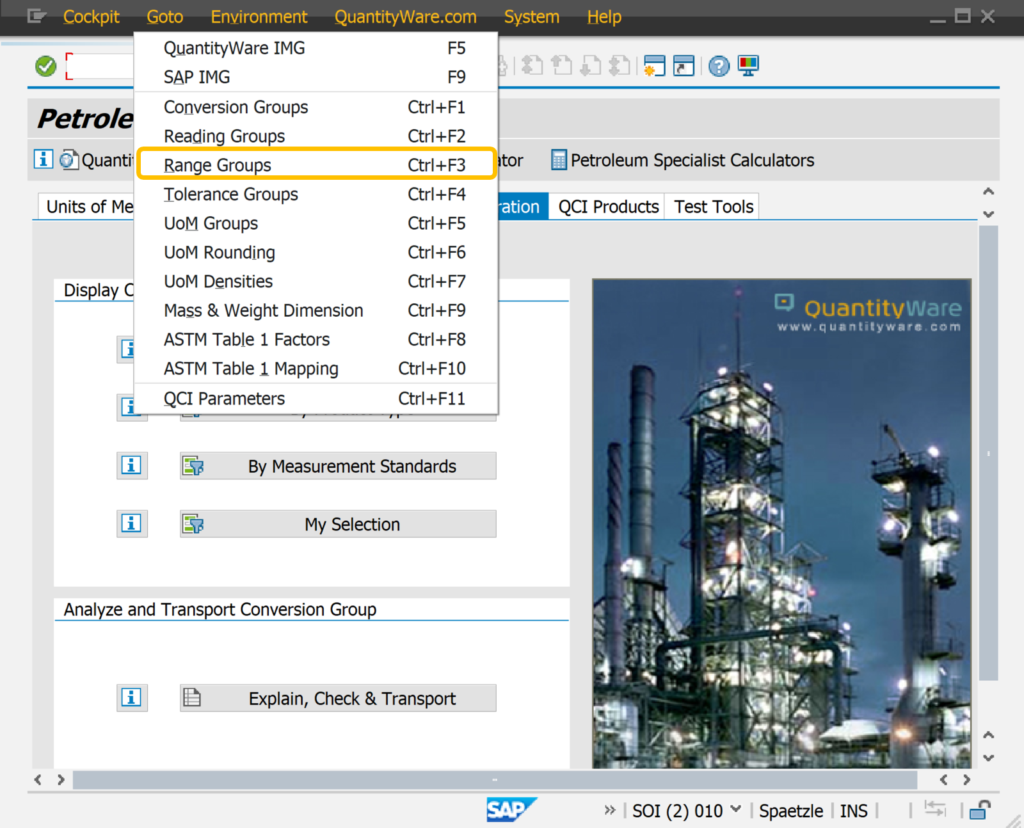Choose UoM Densities menu entry

coord(315,281)
